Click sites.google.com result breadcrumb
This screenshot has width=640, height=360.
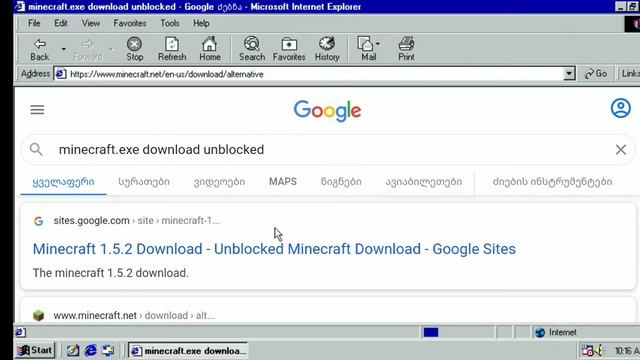coord(136,220)
